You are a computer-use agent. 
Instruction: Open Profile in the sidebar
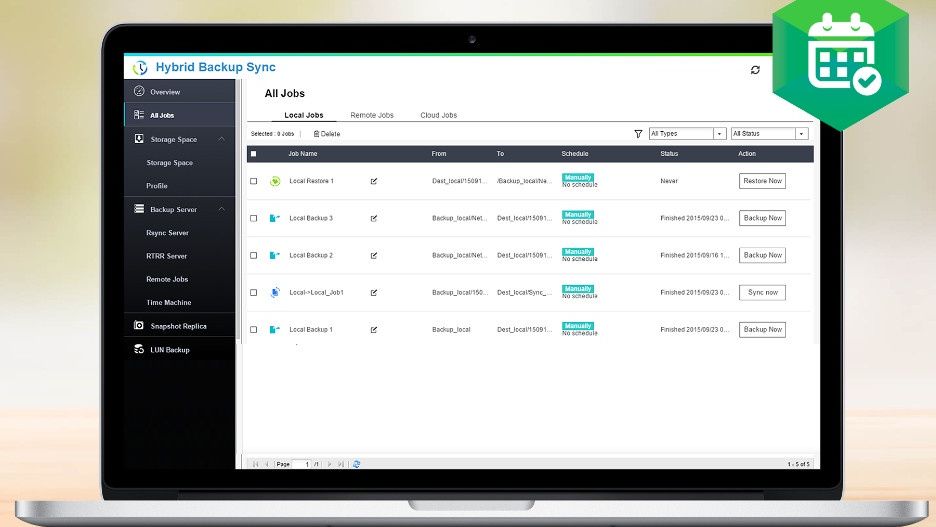[157, 186]
